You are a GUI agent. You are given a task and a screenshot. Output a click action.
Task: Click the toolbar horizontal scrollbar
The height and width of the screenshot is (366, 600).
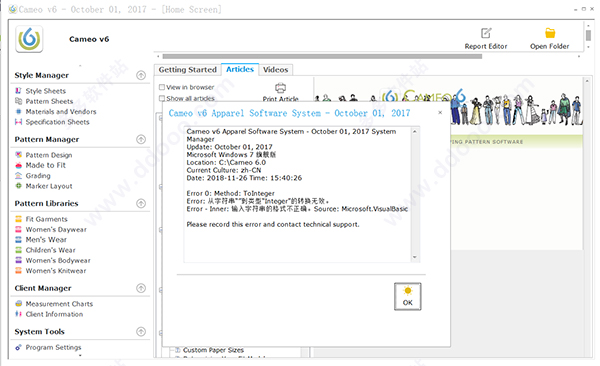pyautogui.click(x=322, y=56)
